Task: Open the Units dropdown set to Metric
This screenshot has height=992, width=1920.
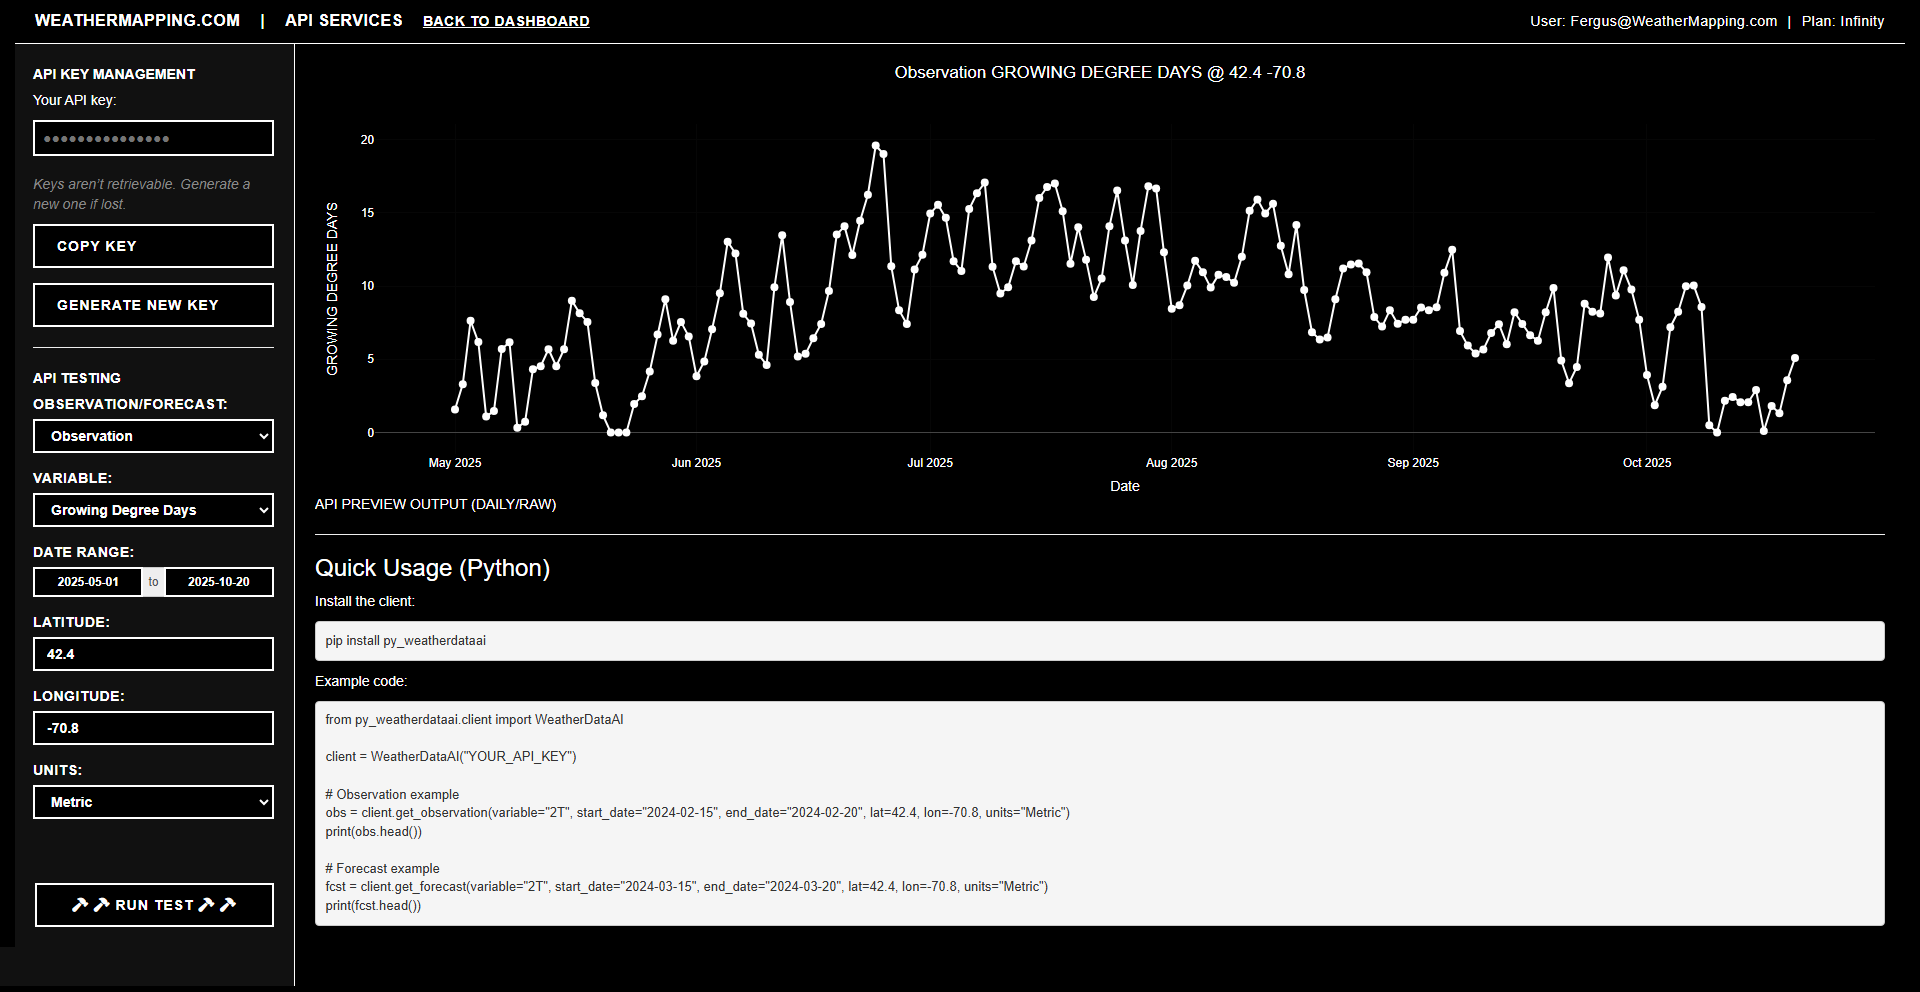Action: (152, 802)
